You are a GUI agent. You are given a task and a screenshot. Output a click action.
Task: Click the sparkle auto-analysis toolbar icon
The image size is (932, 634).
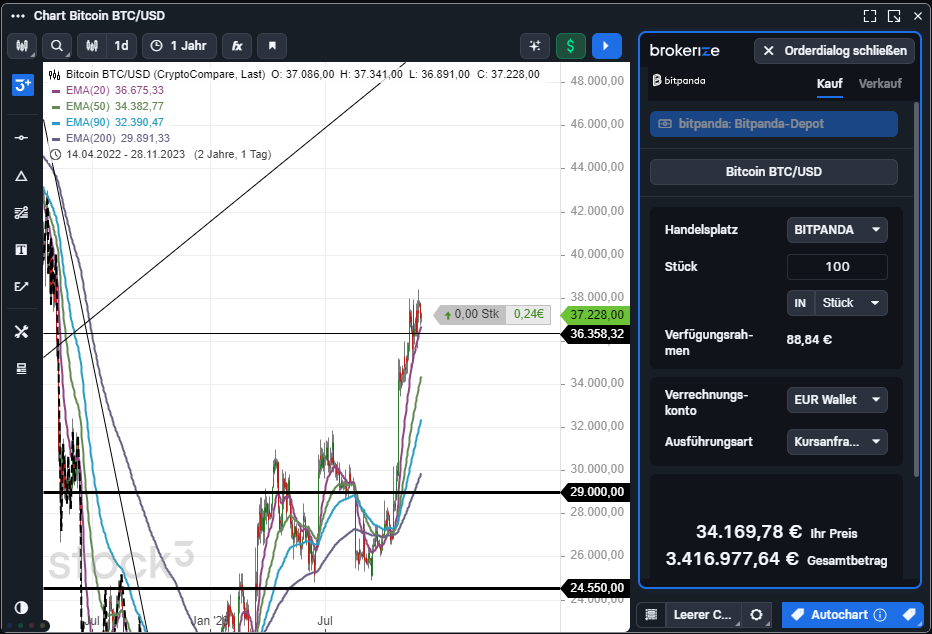coord(535,46)
